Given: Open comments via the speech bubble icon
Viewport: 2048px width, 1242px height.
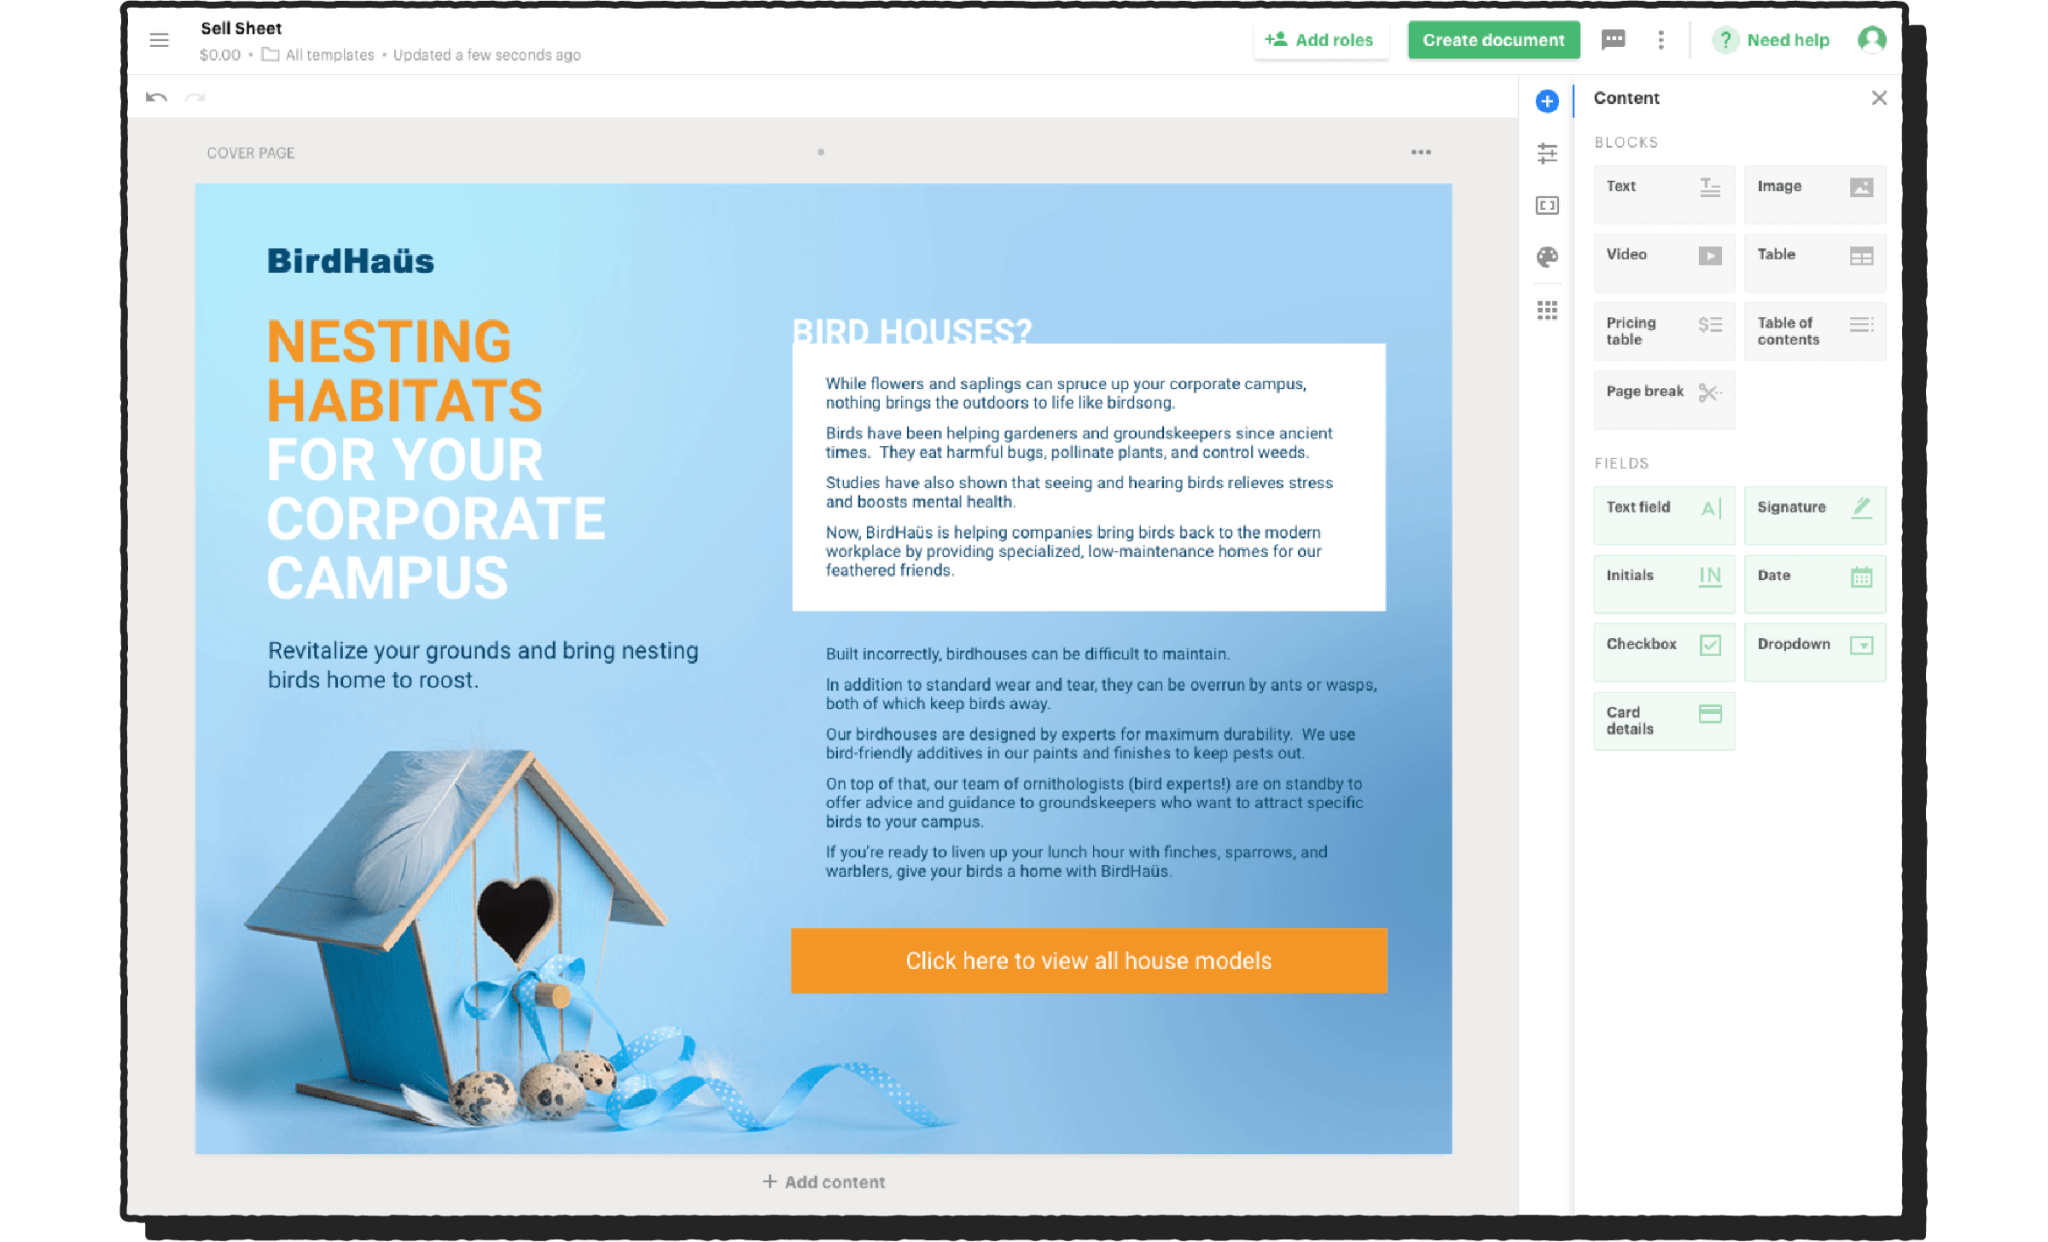Looking at the screenshot, I should point(1613,40).
